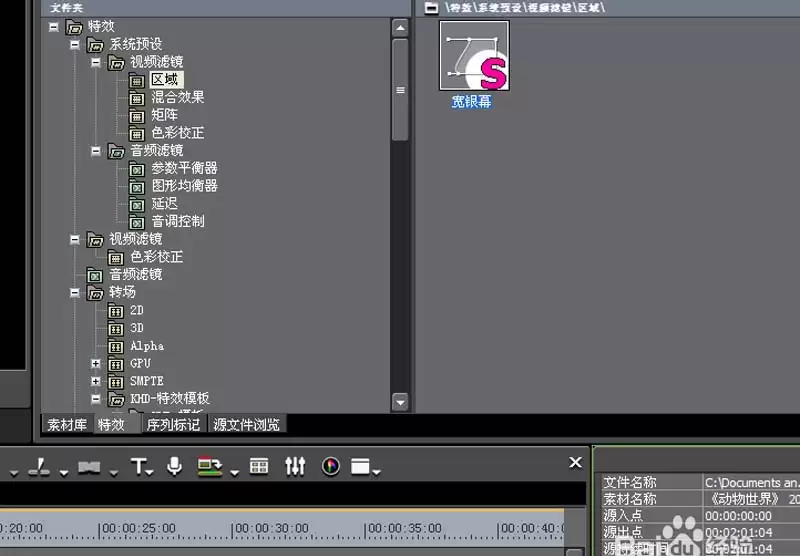800x556 pixels.
Task: Open the audio mixer sliders icon
Action: (x=295, y=466)
